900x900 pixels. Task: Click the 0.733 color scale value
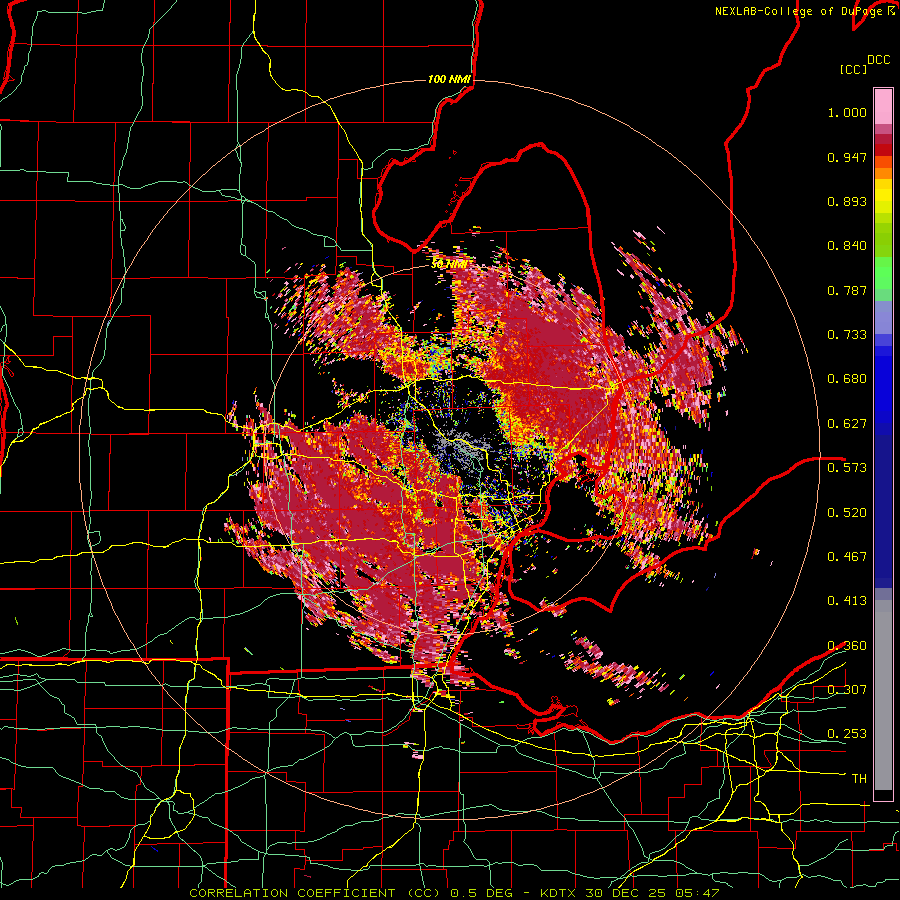[847, 335]
